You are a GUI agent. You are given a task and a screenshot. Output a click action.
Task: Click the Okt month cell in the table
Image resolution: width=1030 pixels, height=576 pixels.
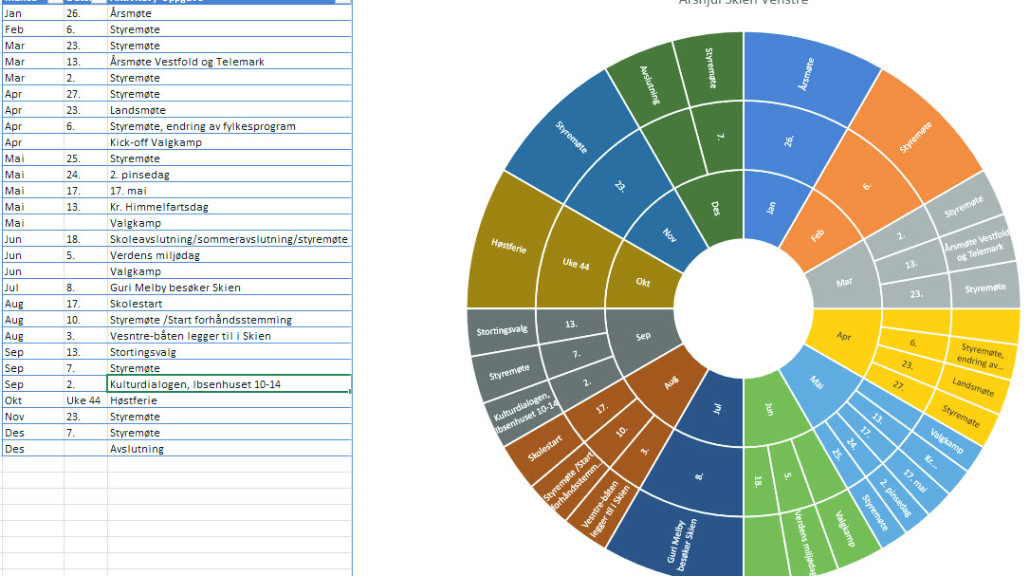pos(33,401)
